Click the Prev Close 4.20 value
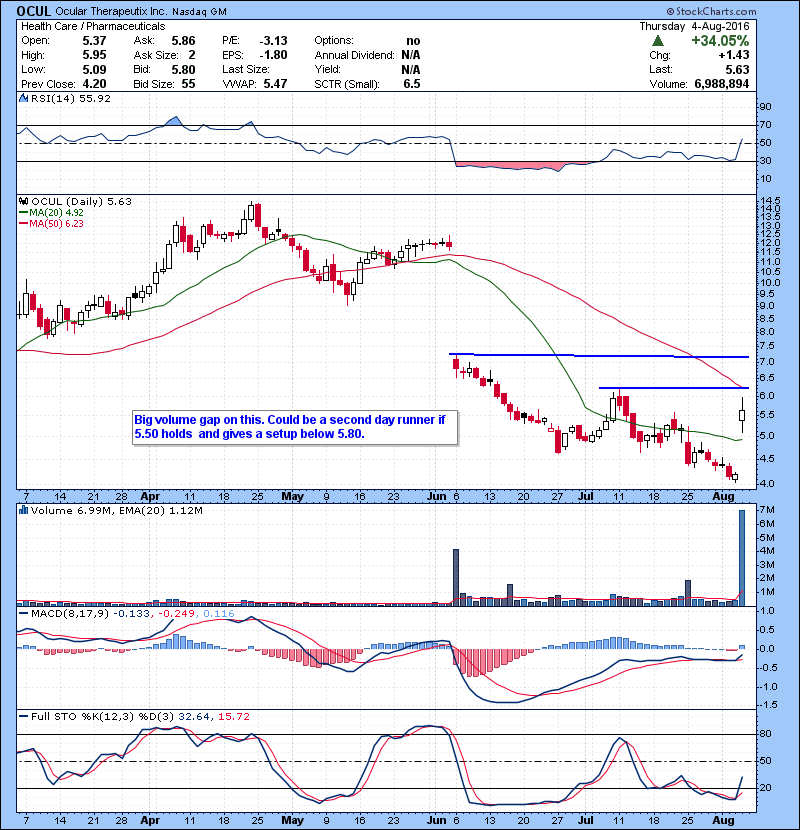The width and height of the screenshot is (800, 830). pyautogui.click(x=94, y=84)
